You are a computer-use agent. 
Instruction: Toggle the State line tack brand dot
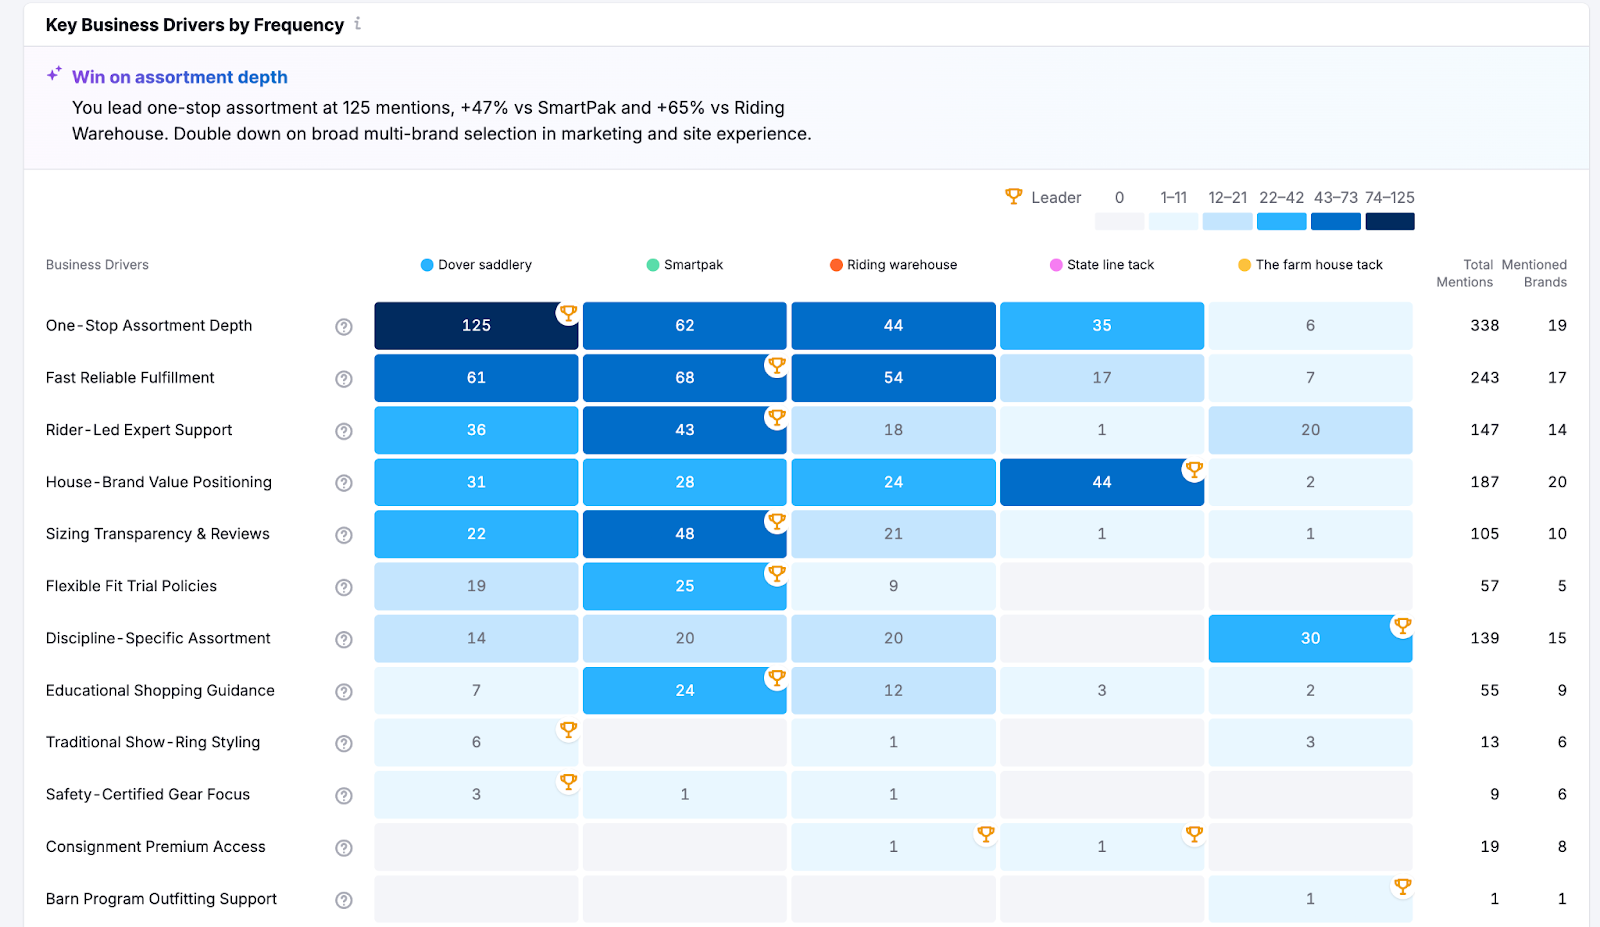(1055, 264)
